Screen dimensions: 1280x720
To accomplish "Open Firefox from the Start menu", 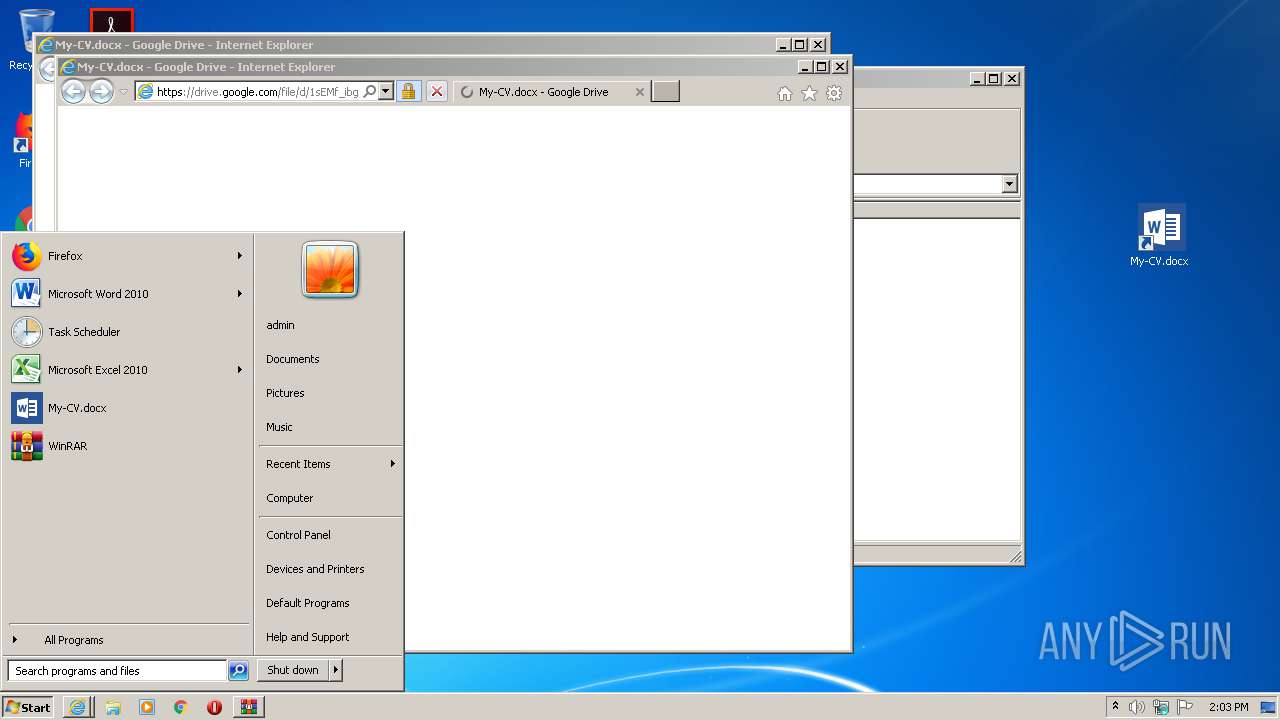I will [127, 256].
